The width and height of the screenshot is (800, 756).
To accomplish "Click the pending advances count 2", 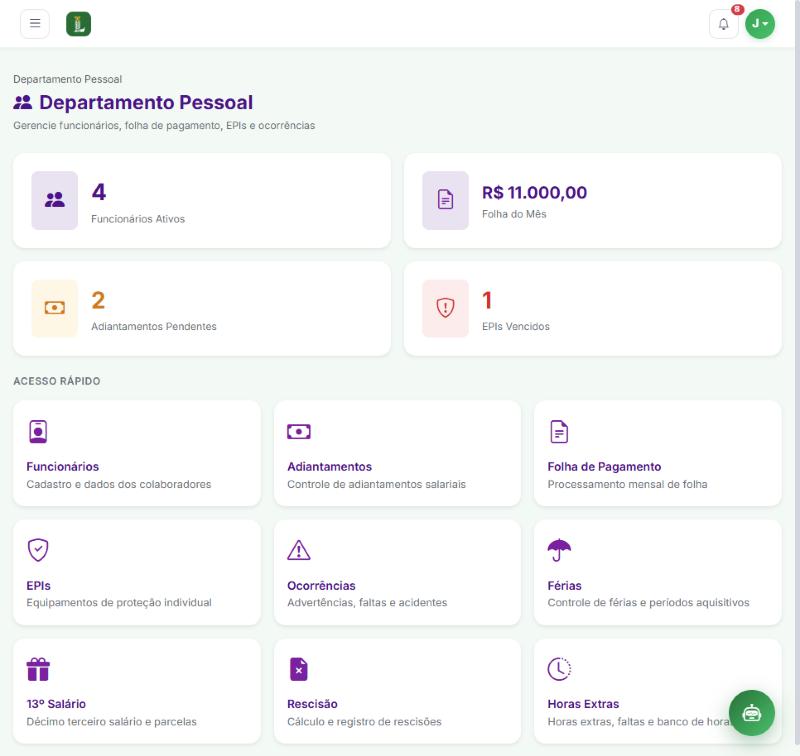I will (98, 300).
